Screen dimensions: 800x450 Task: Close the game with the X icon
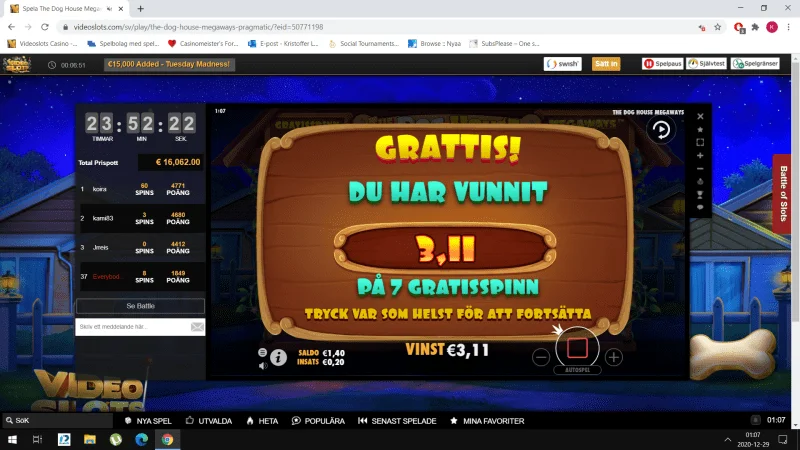point(700,116)
